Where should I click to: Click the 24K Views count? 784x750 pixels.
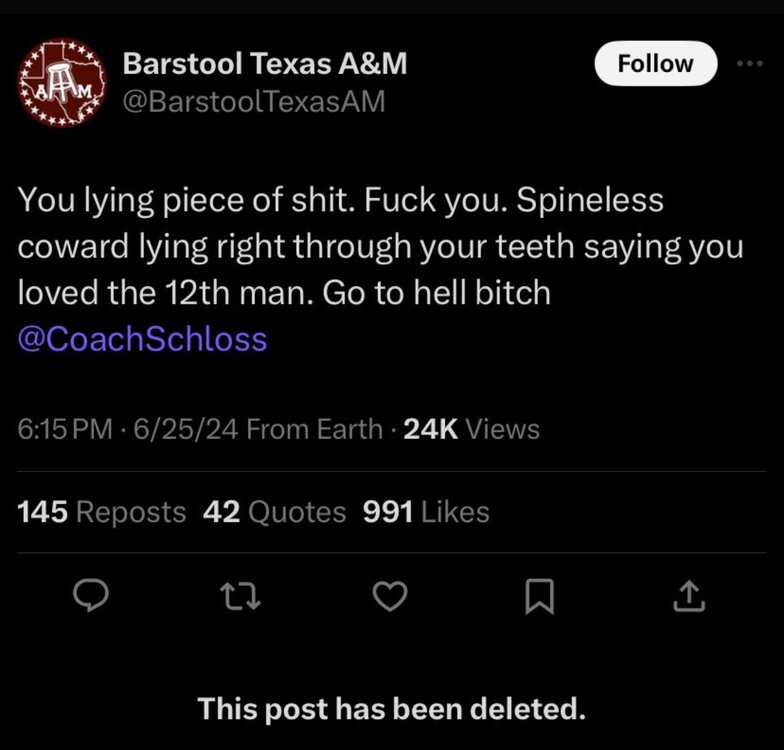(470, 429)
